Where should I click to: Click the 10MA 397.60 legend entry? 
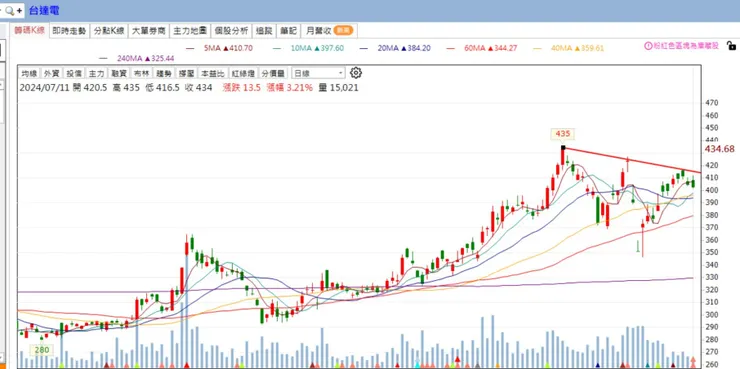(308, 48)
